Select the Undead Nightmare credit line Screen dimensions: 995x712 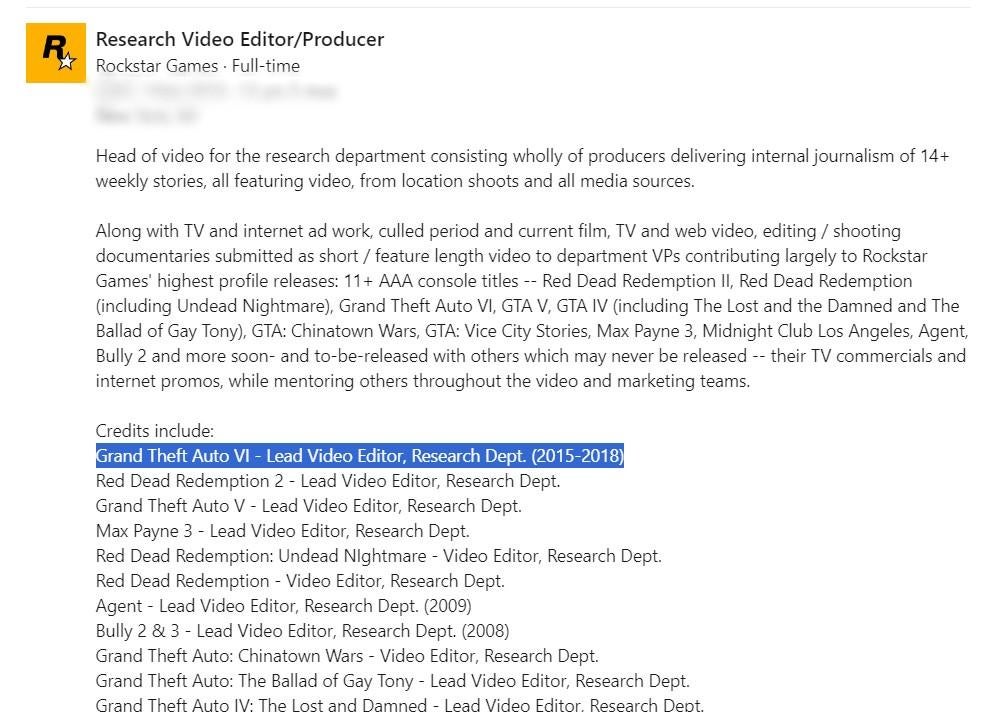point(378,556)
